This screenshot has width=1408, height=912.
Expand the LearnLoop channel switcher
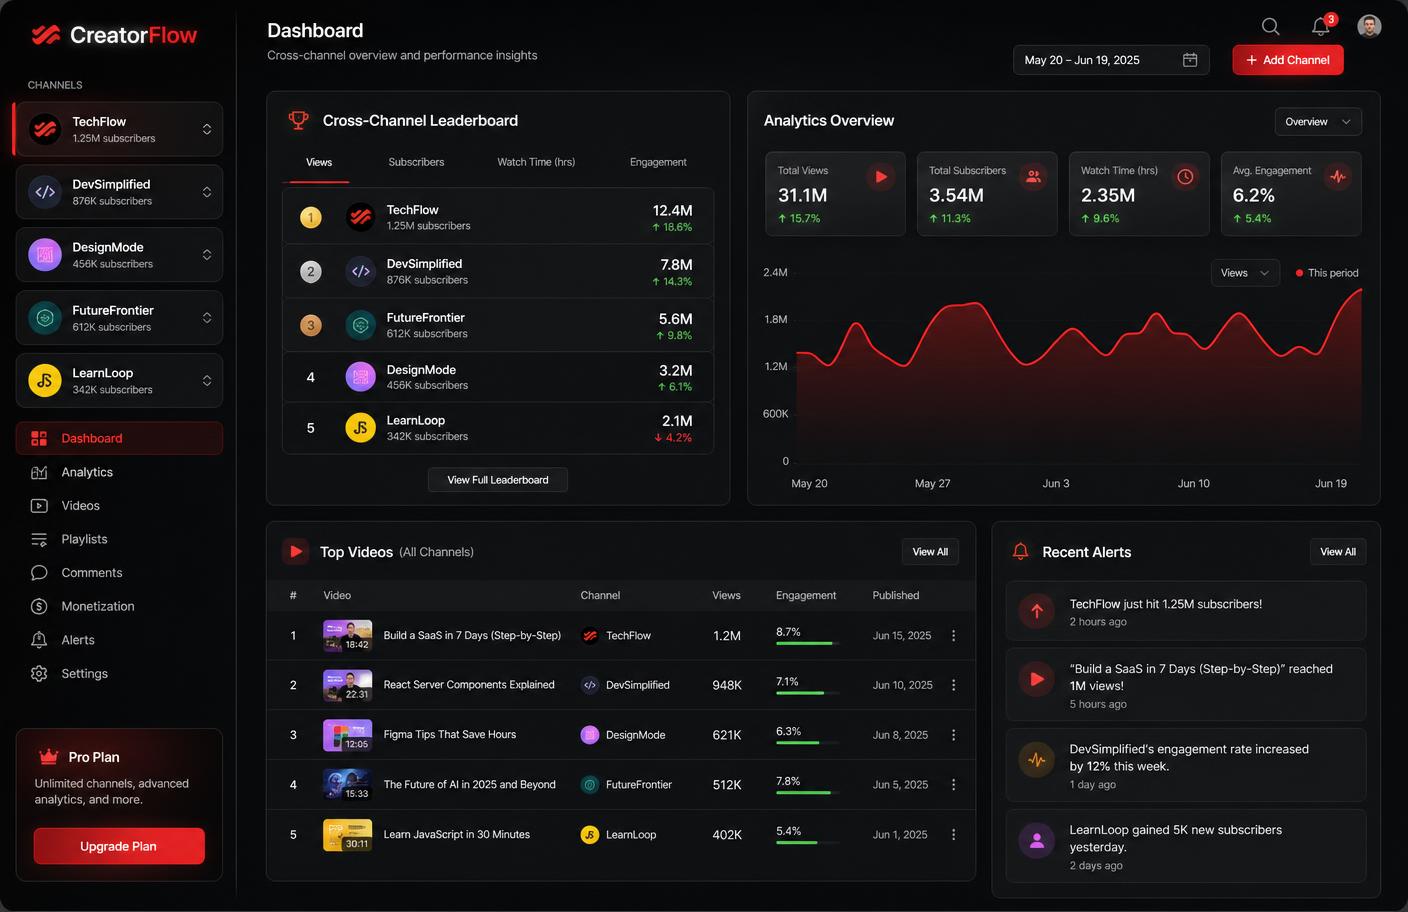(x=207, y=381)
